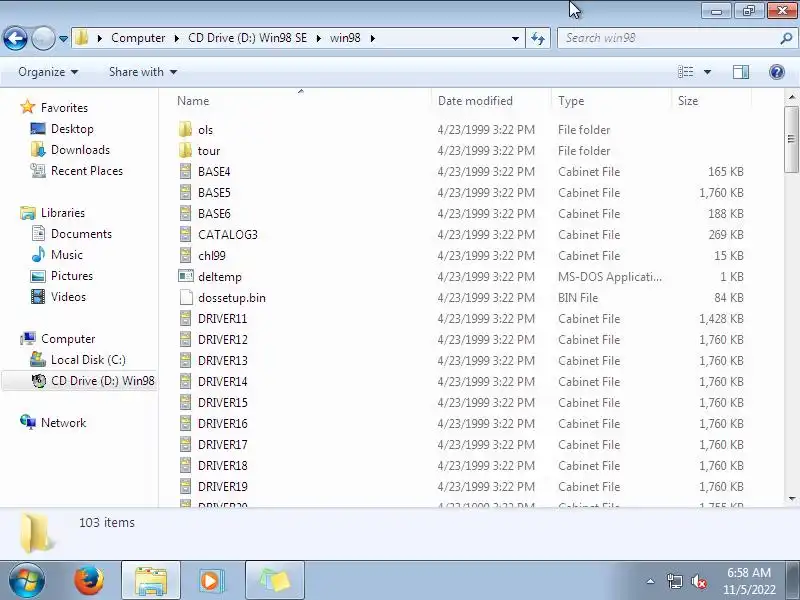Open the Share with menu
The width and height of the screenshot is (800, 600).
(x=143, y=72)
